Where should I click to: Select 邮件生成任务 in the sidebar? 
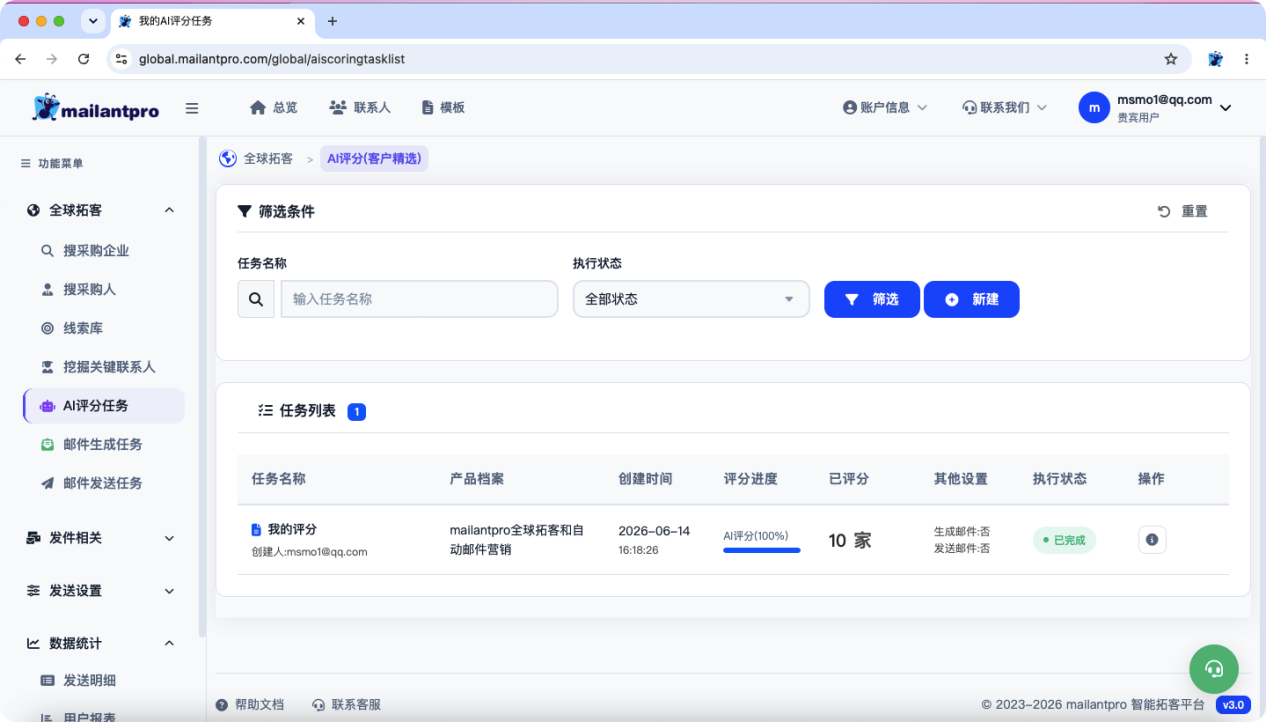pos(104,444)
